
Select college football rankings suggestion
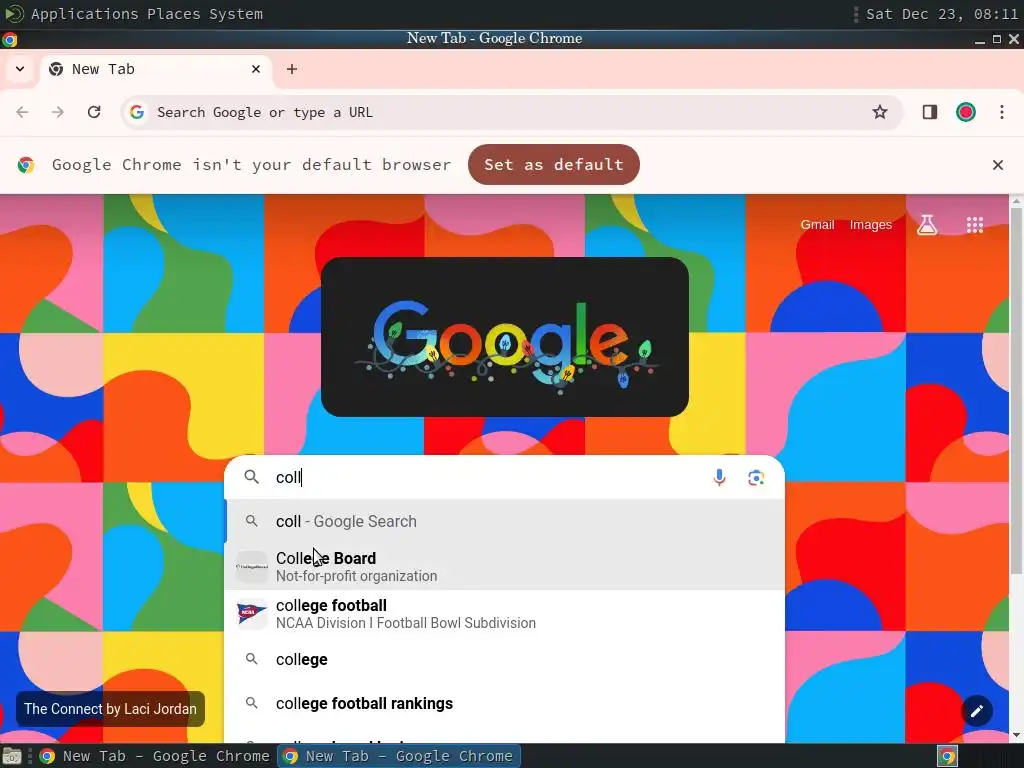(x=504, y=703)
